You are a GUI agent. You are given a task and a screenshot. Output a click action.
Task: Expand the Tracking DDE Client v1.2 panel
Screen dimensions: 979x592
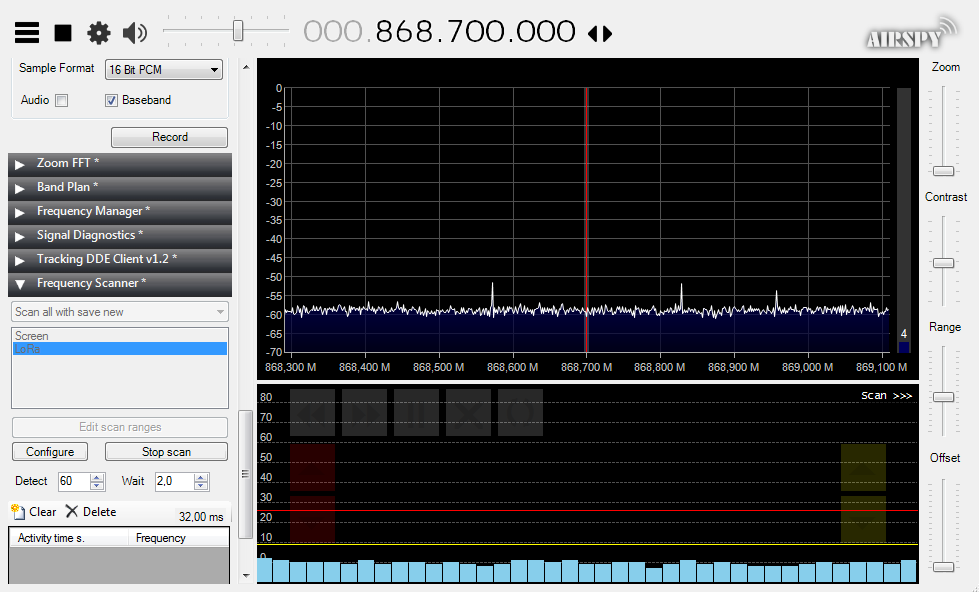pos(120,259)
